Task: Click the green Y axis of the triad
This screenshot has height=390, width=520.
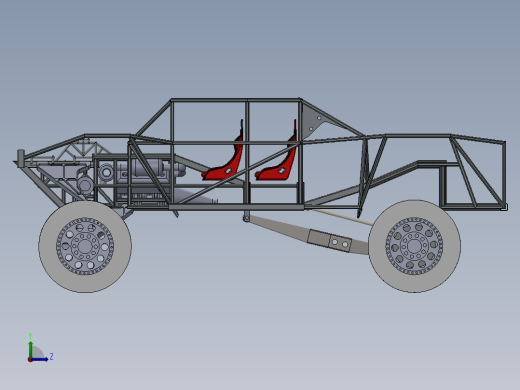Action: [31, 349]
